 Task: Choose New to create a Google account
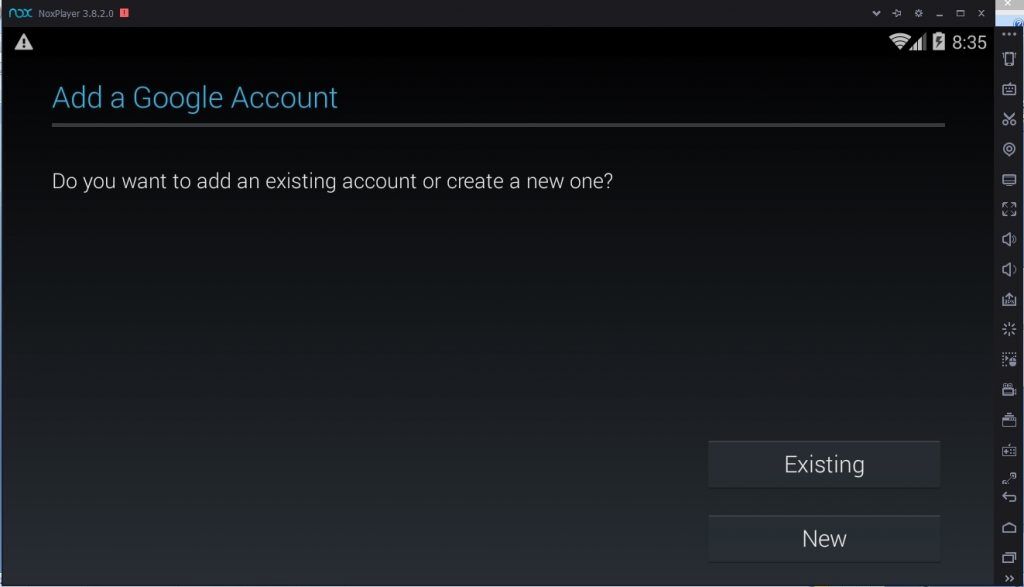(x=823, y=537)
